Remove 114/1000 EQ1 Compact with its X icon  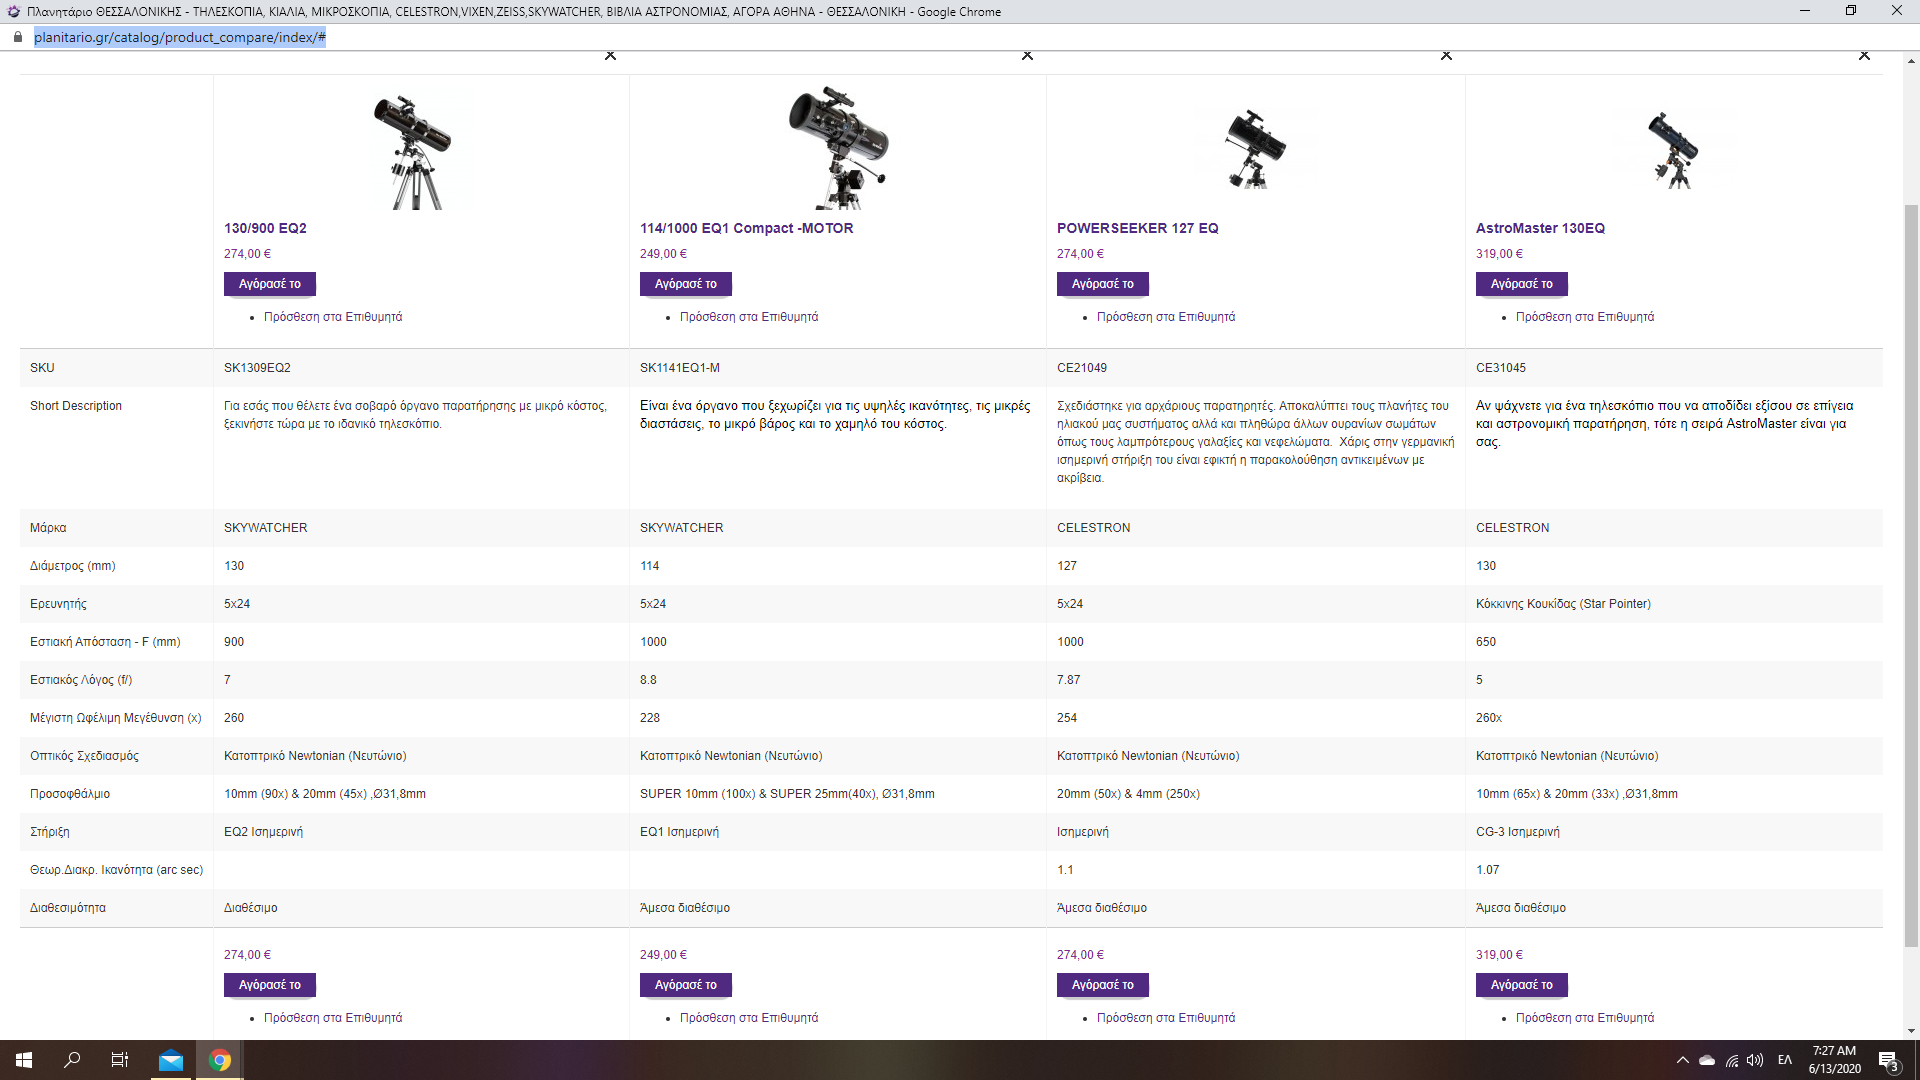pyautogui.click(x=1027, y=55)
